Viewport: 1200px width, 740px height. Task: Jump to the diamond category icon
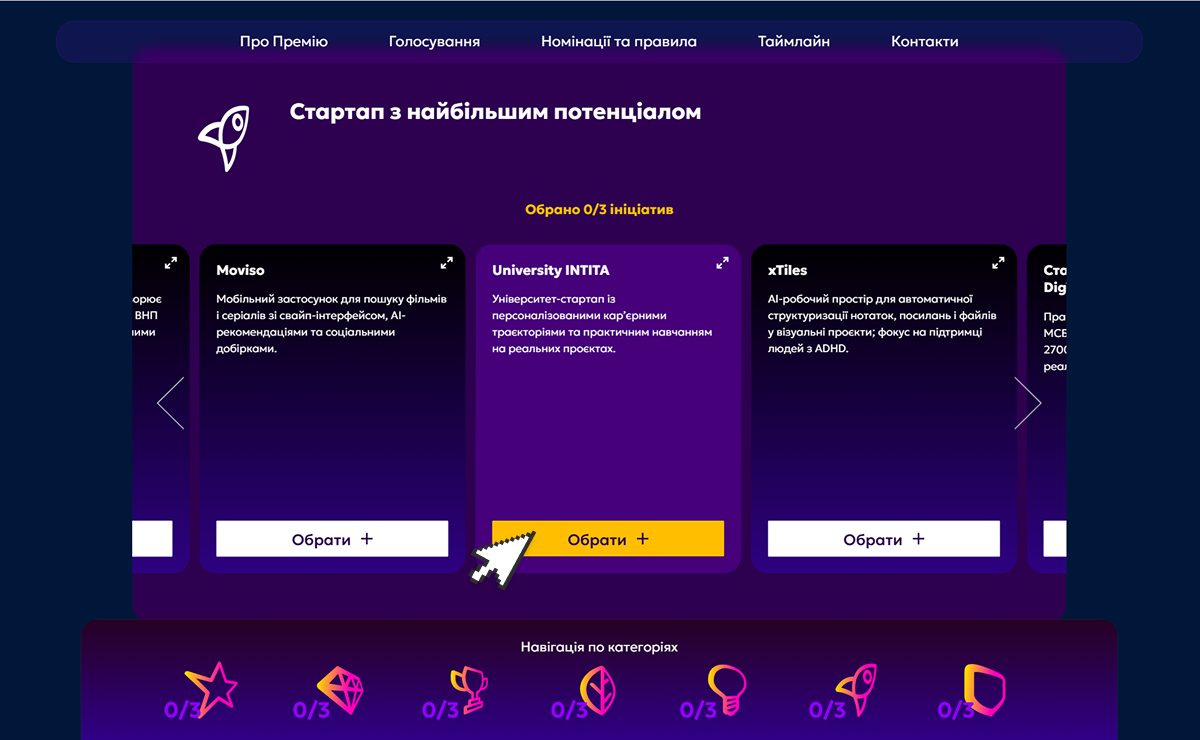[343, 690]
